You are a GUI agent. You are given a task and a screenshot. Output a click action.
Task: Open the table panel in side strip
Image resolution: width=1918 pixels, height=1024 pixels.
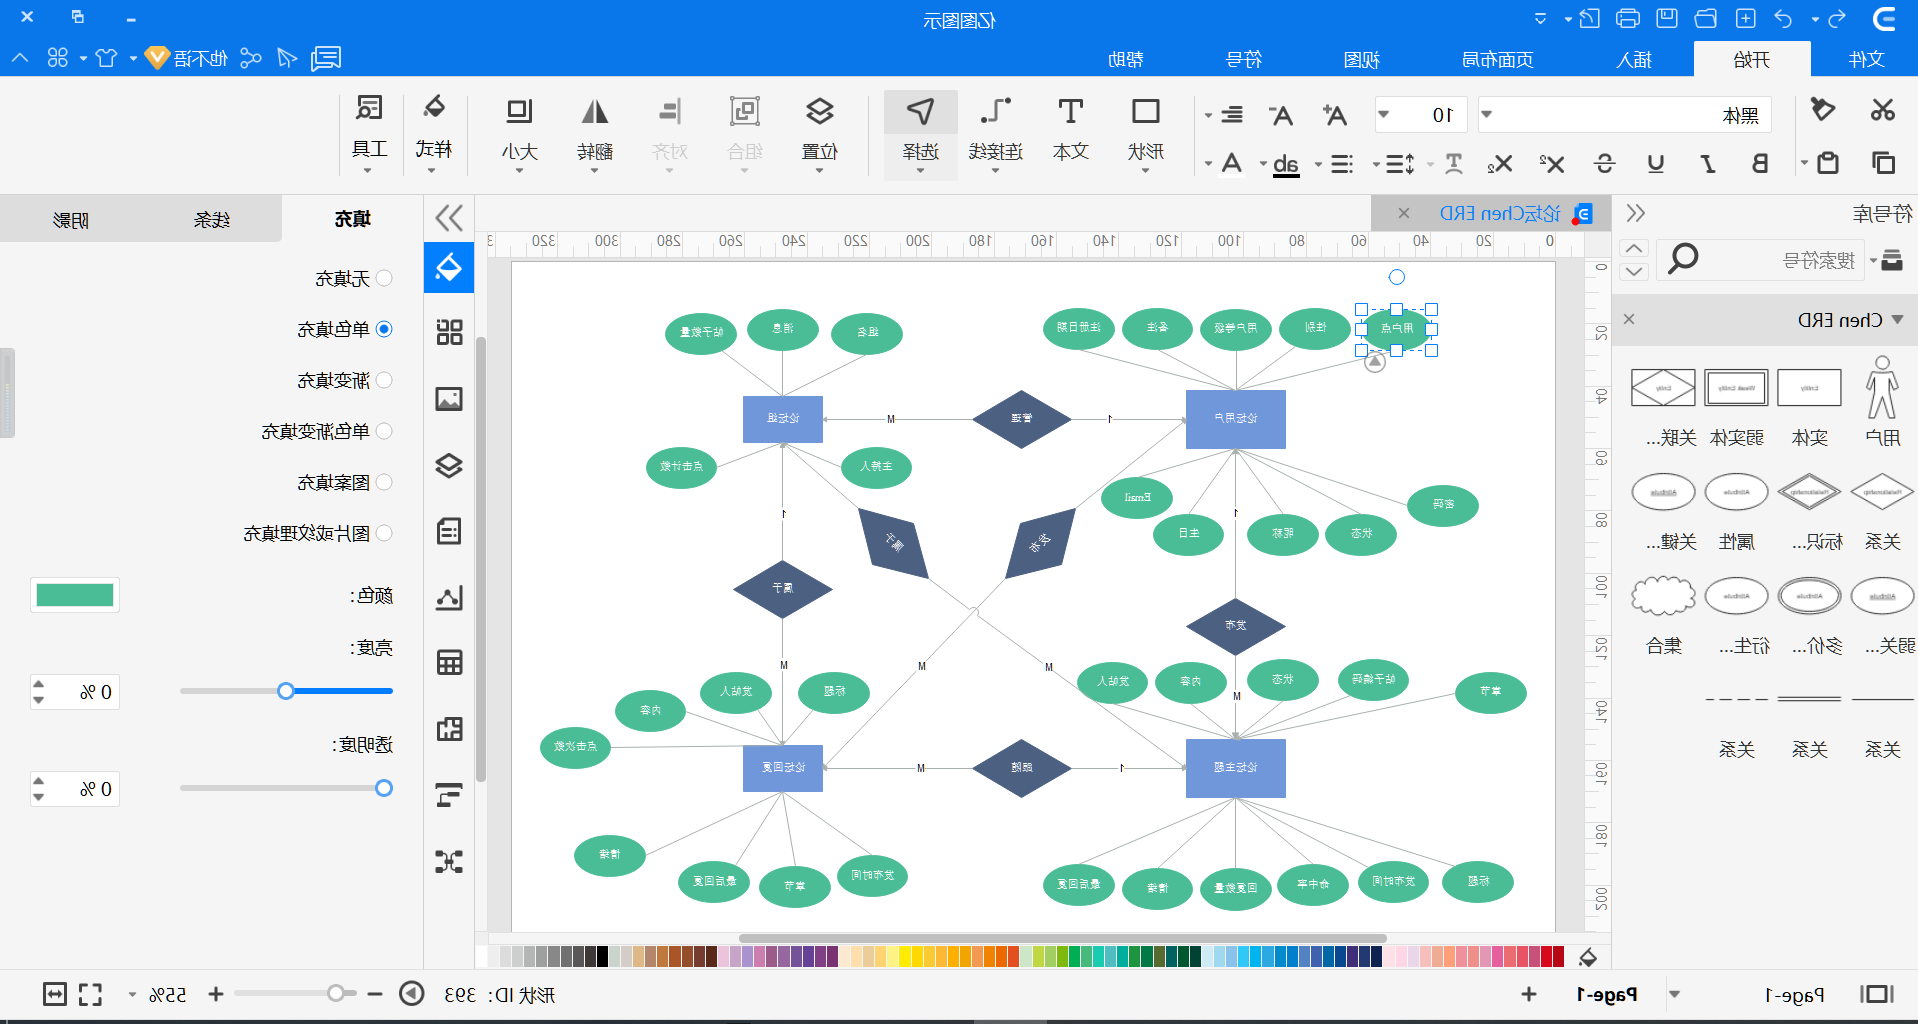click(449, 662)
